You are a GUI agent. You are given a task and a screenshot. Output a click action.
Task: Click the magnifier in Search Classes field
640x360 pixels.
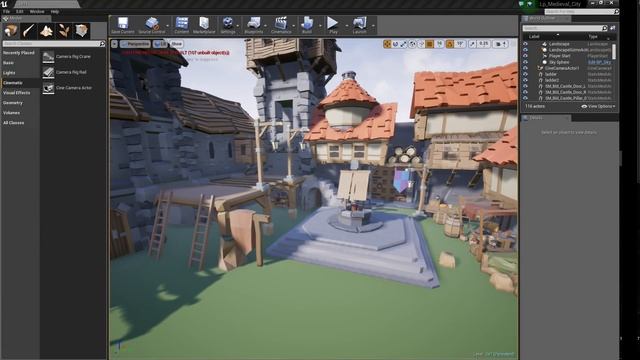pos(102,44)
